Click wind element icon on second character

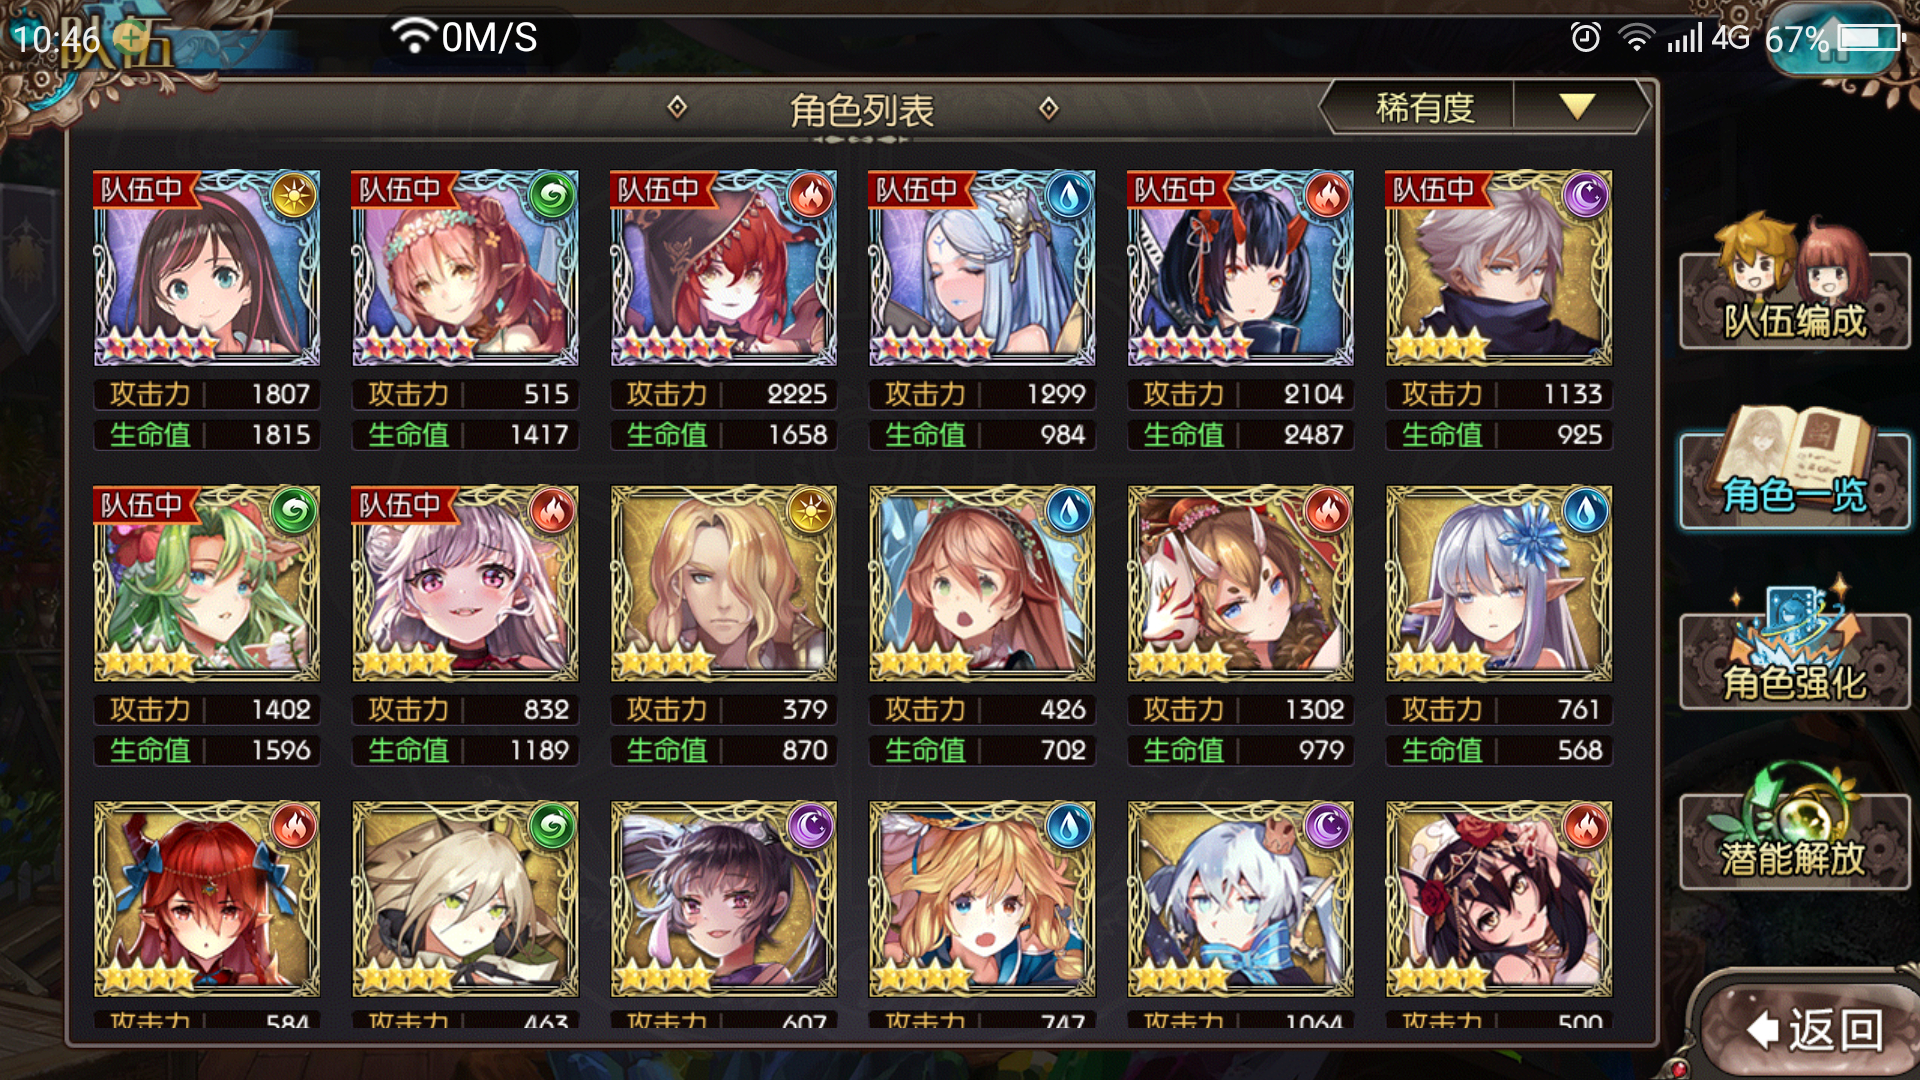[x=552, y=196]
